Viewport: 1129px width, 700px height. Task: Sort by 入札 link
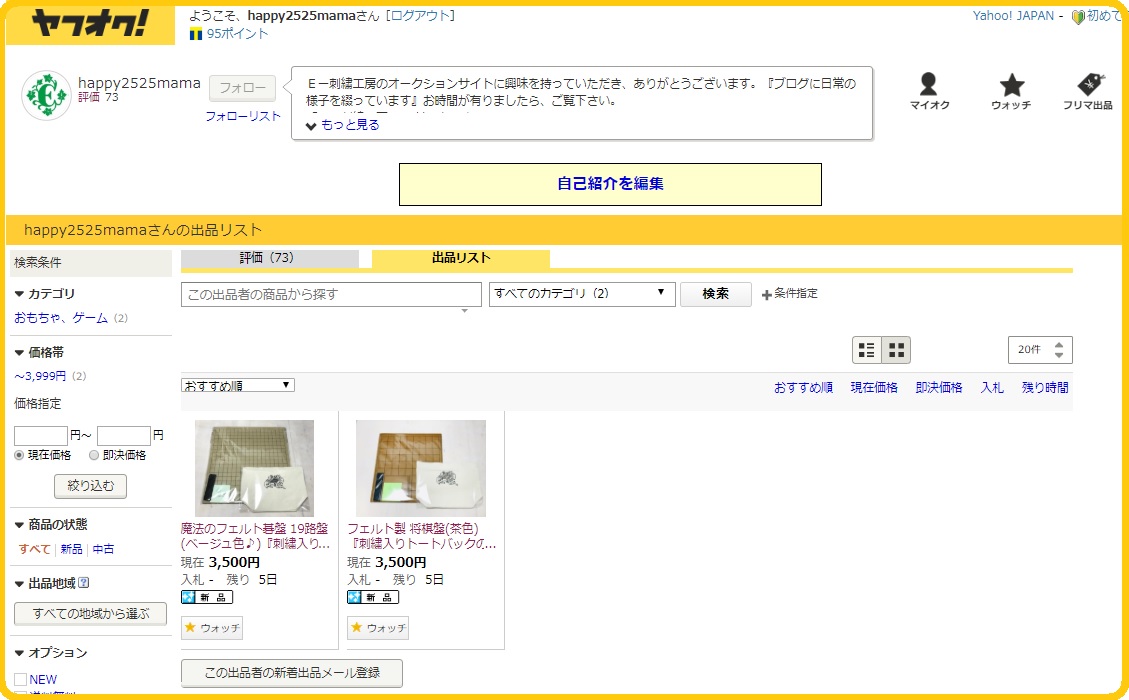point(992,387)
